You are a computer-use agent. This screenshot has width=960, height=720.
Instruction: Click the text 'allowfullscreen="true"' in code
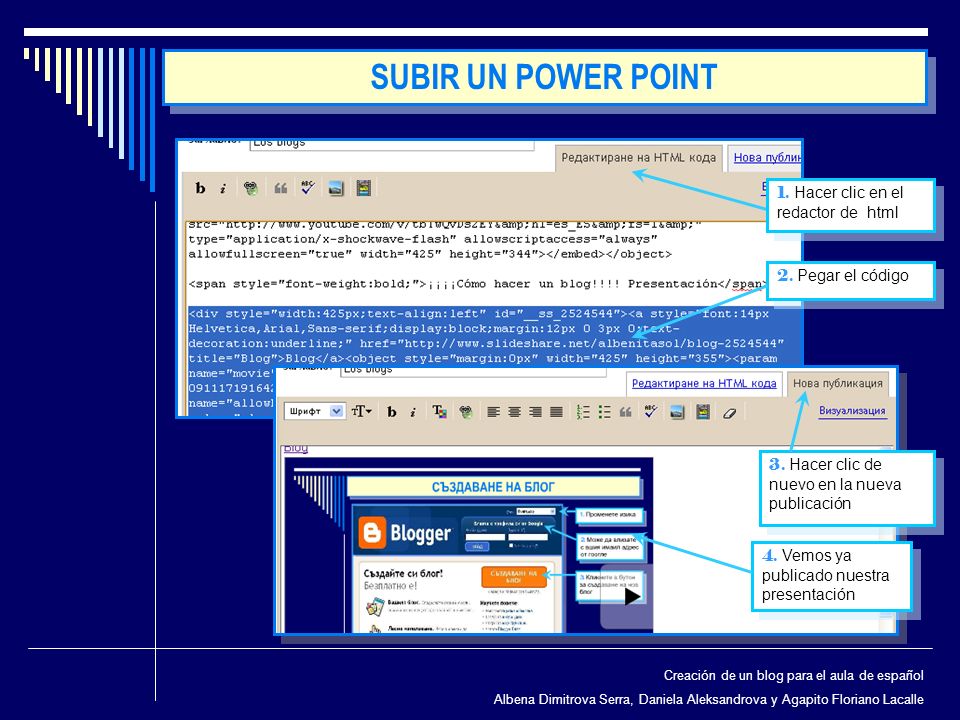point(270,254)
